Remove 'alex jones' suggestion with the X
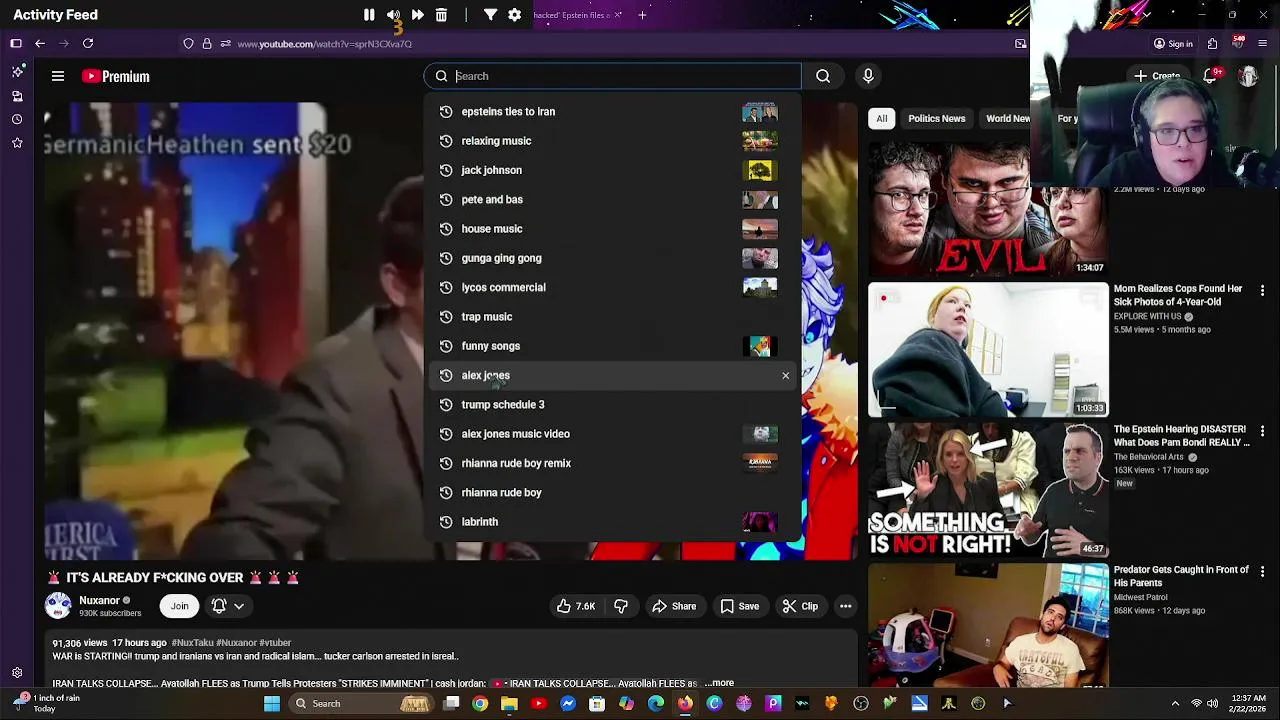The image size is (1280, 720). pos(785,376)
